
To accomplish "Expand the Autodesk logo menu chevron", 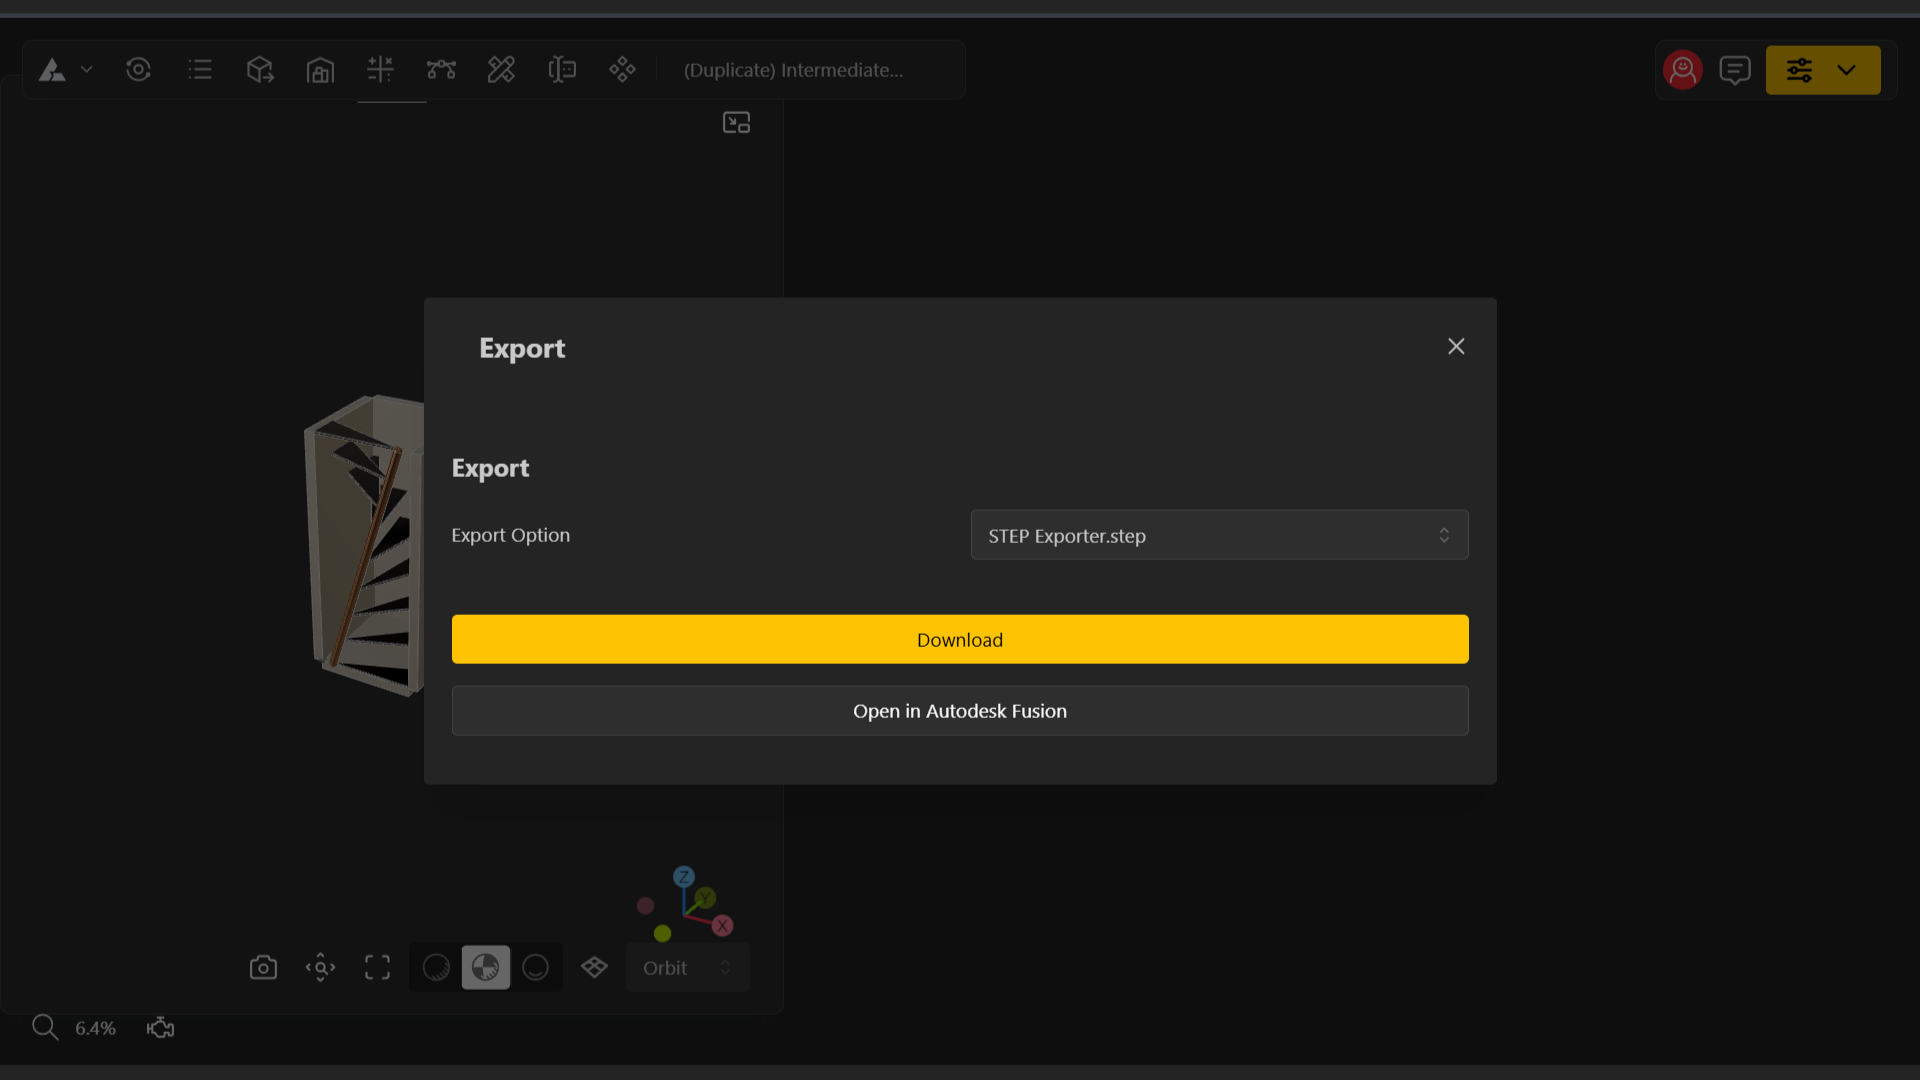I will [87, 70].
